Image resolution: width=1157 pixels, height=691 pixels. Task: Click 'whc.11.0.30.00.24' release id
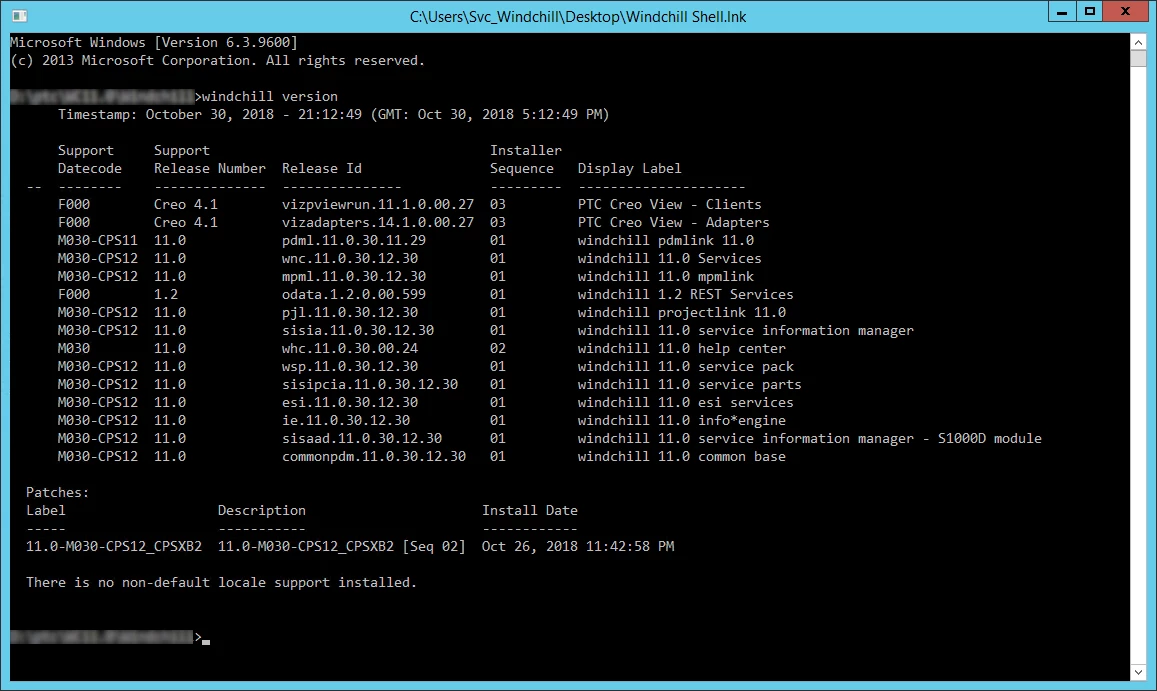click(x=350, y=348)
